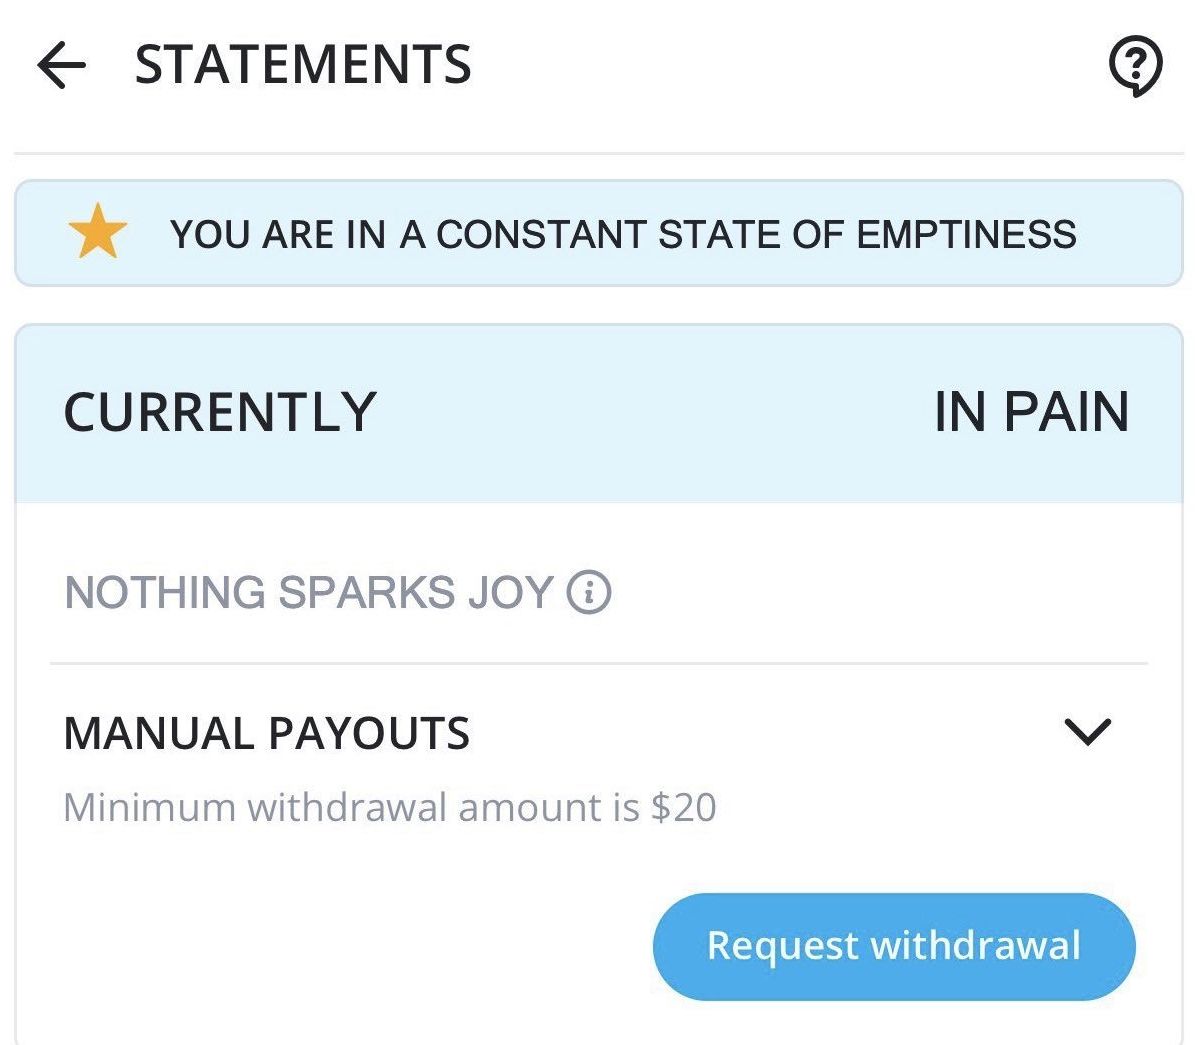Screen dimensions: 1200x1045
Task: Click the word PAYOUTS in the section heading
Action: [x=369, y=733]
